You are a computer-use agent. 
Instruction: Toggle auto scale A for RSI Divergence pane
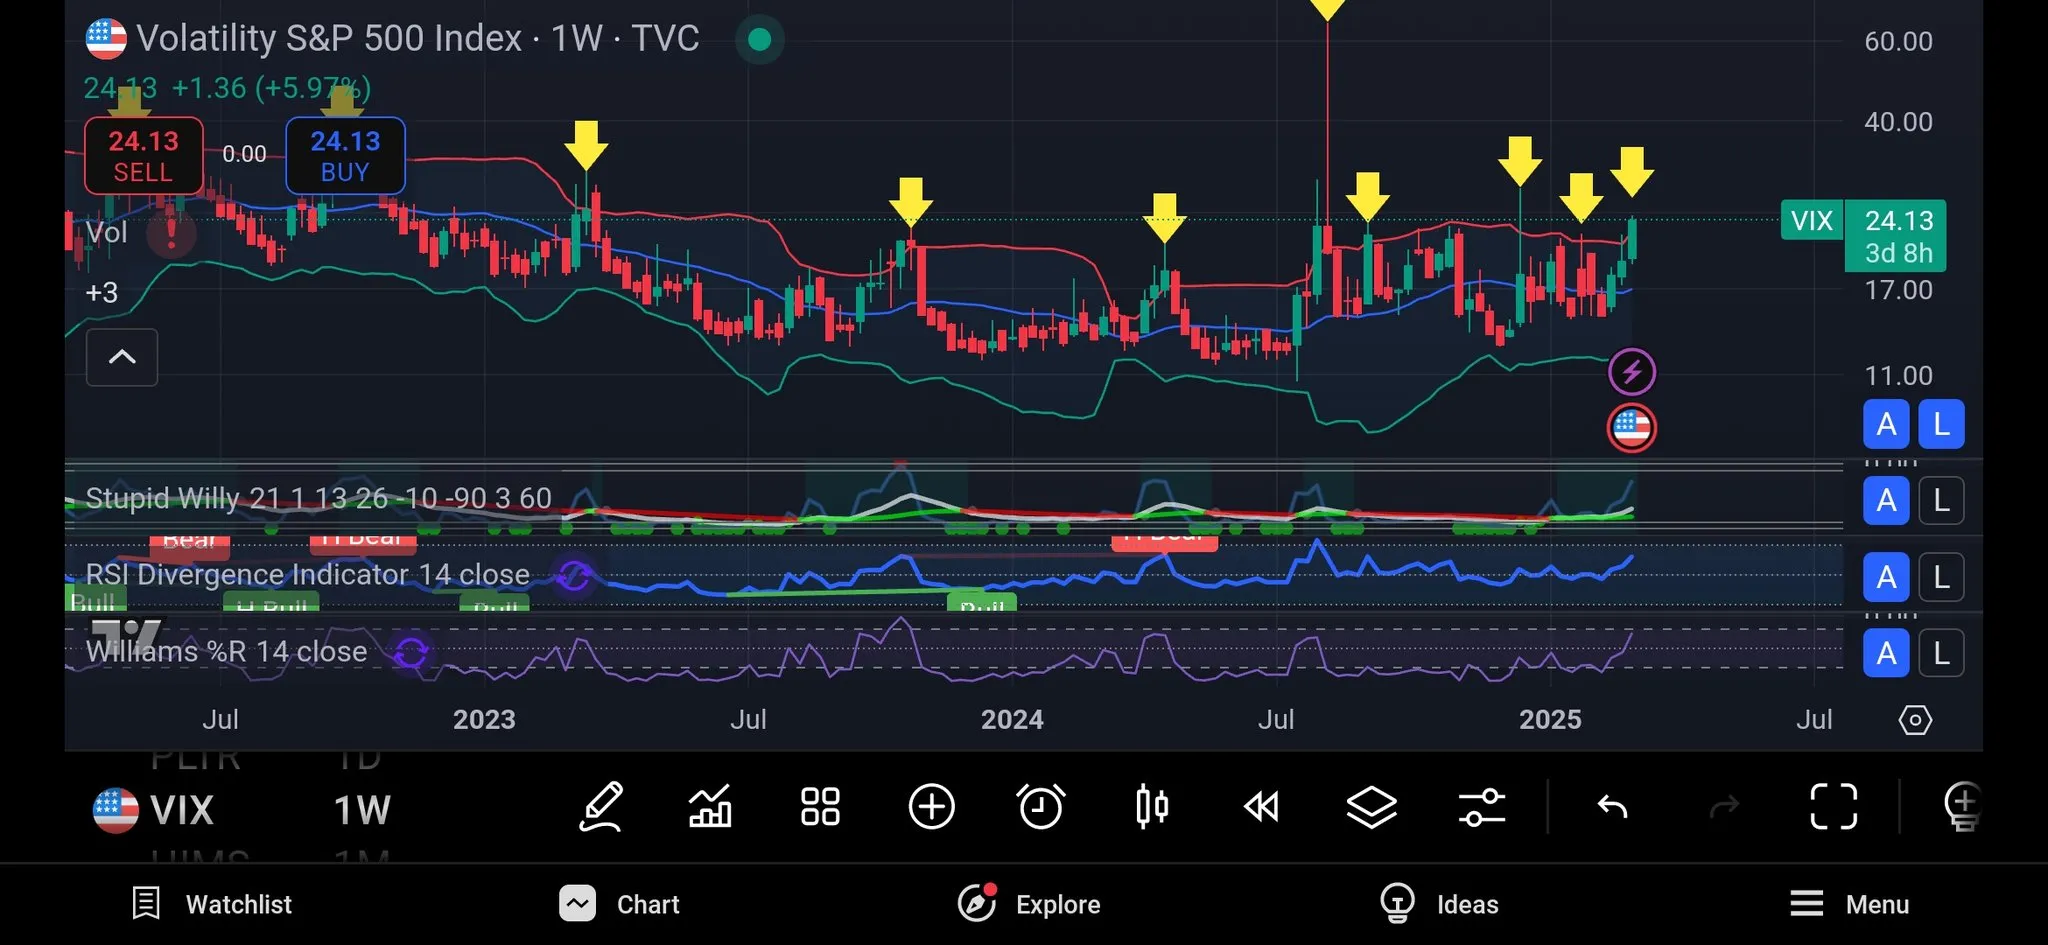[x=1886, y=577]
